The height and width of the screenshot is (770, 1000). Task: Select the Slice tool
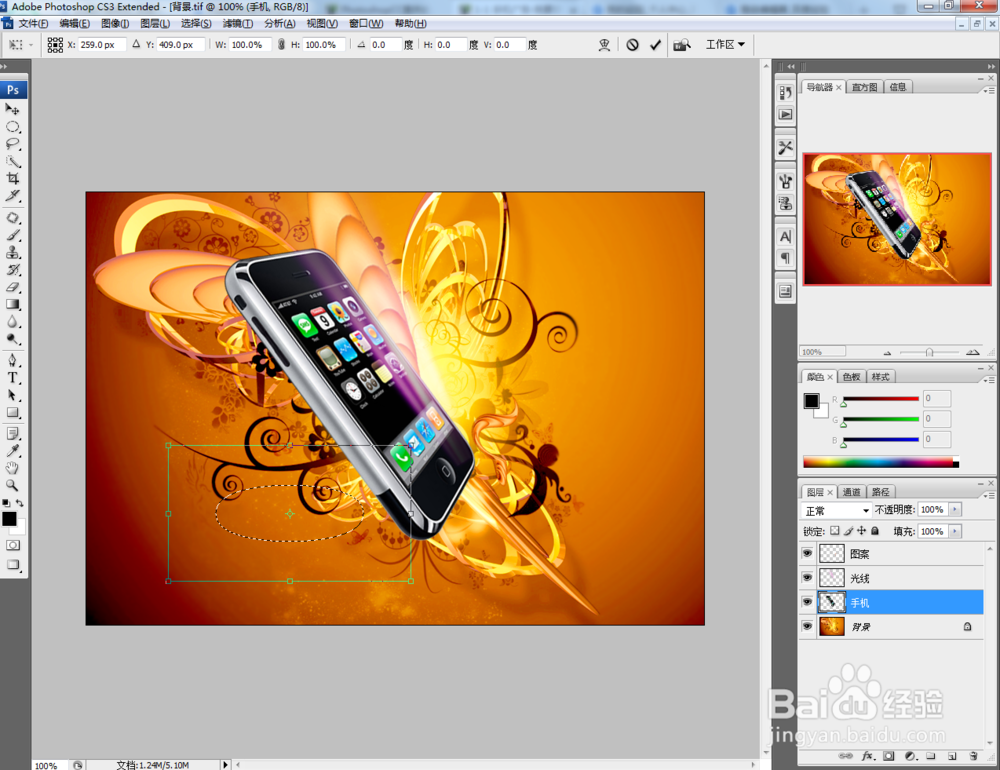tap(12, 195)
